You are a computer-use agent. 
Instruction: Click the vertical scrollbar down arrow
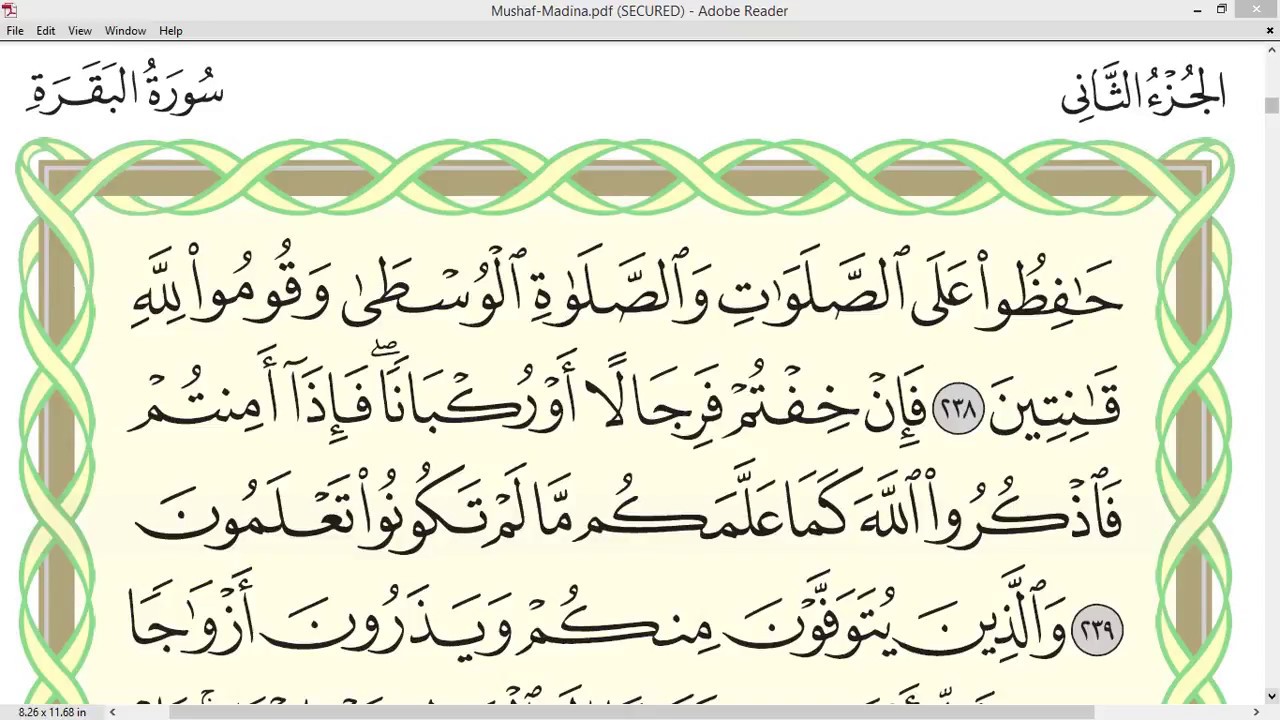1271,696
